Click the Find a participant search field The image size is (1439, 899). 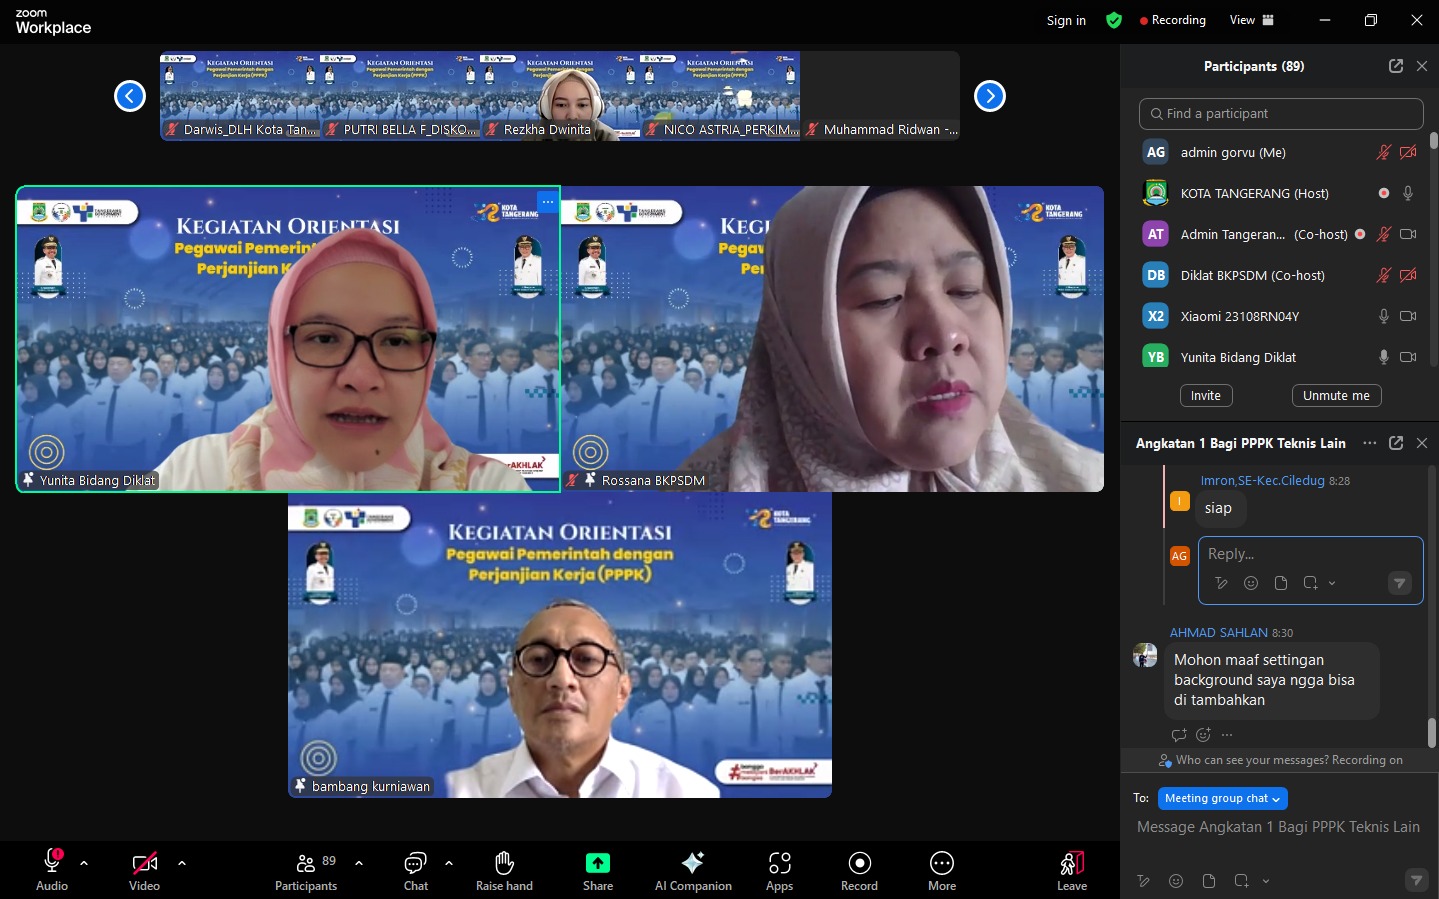click(x=1281, y=114)
